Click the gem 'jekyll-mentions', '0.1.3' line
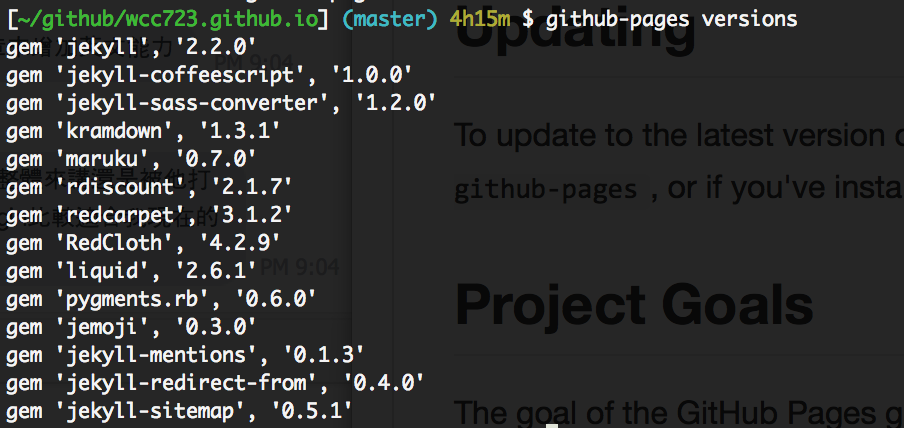The height and width of the screenshot is (428, 904). coord(185,355)
